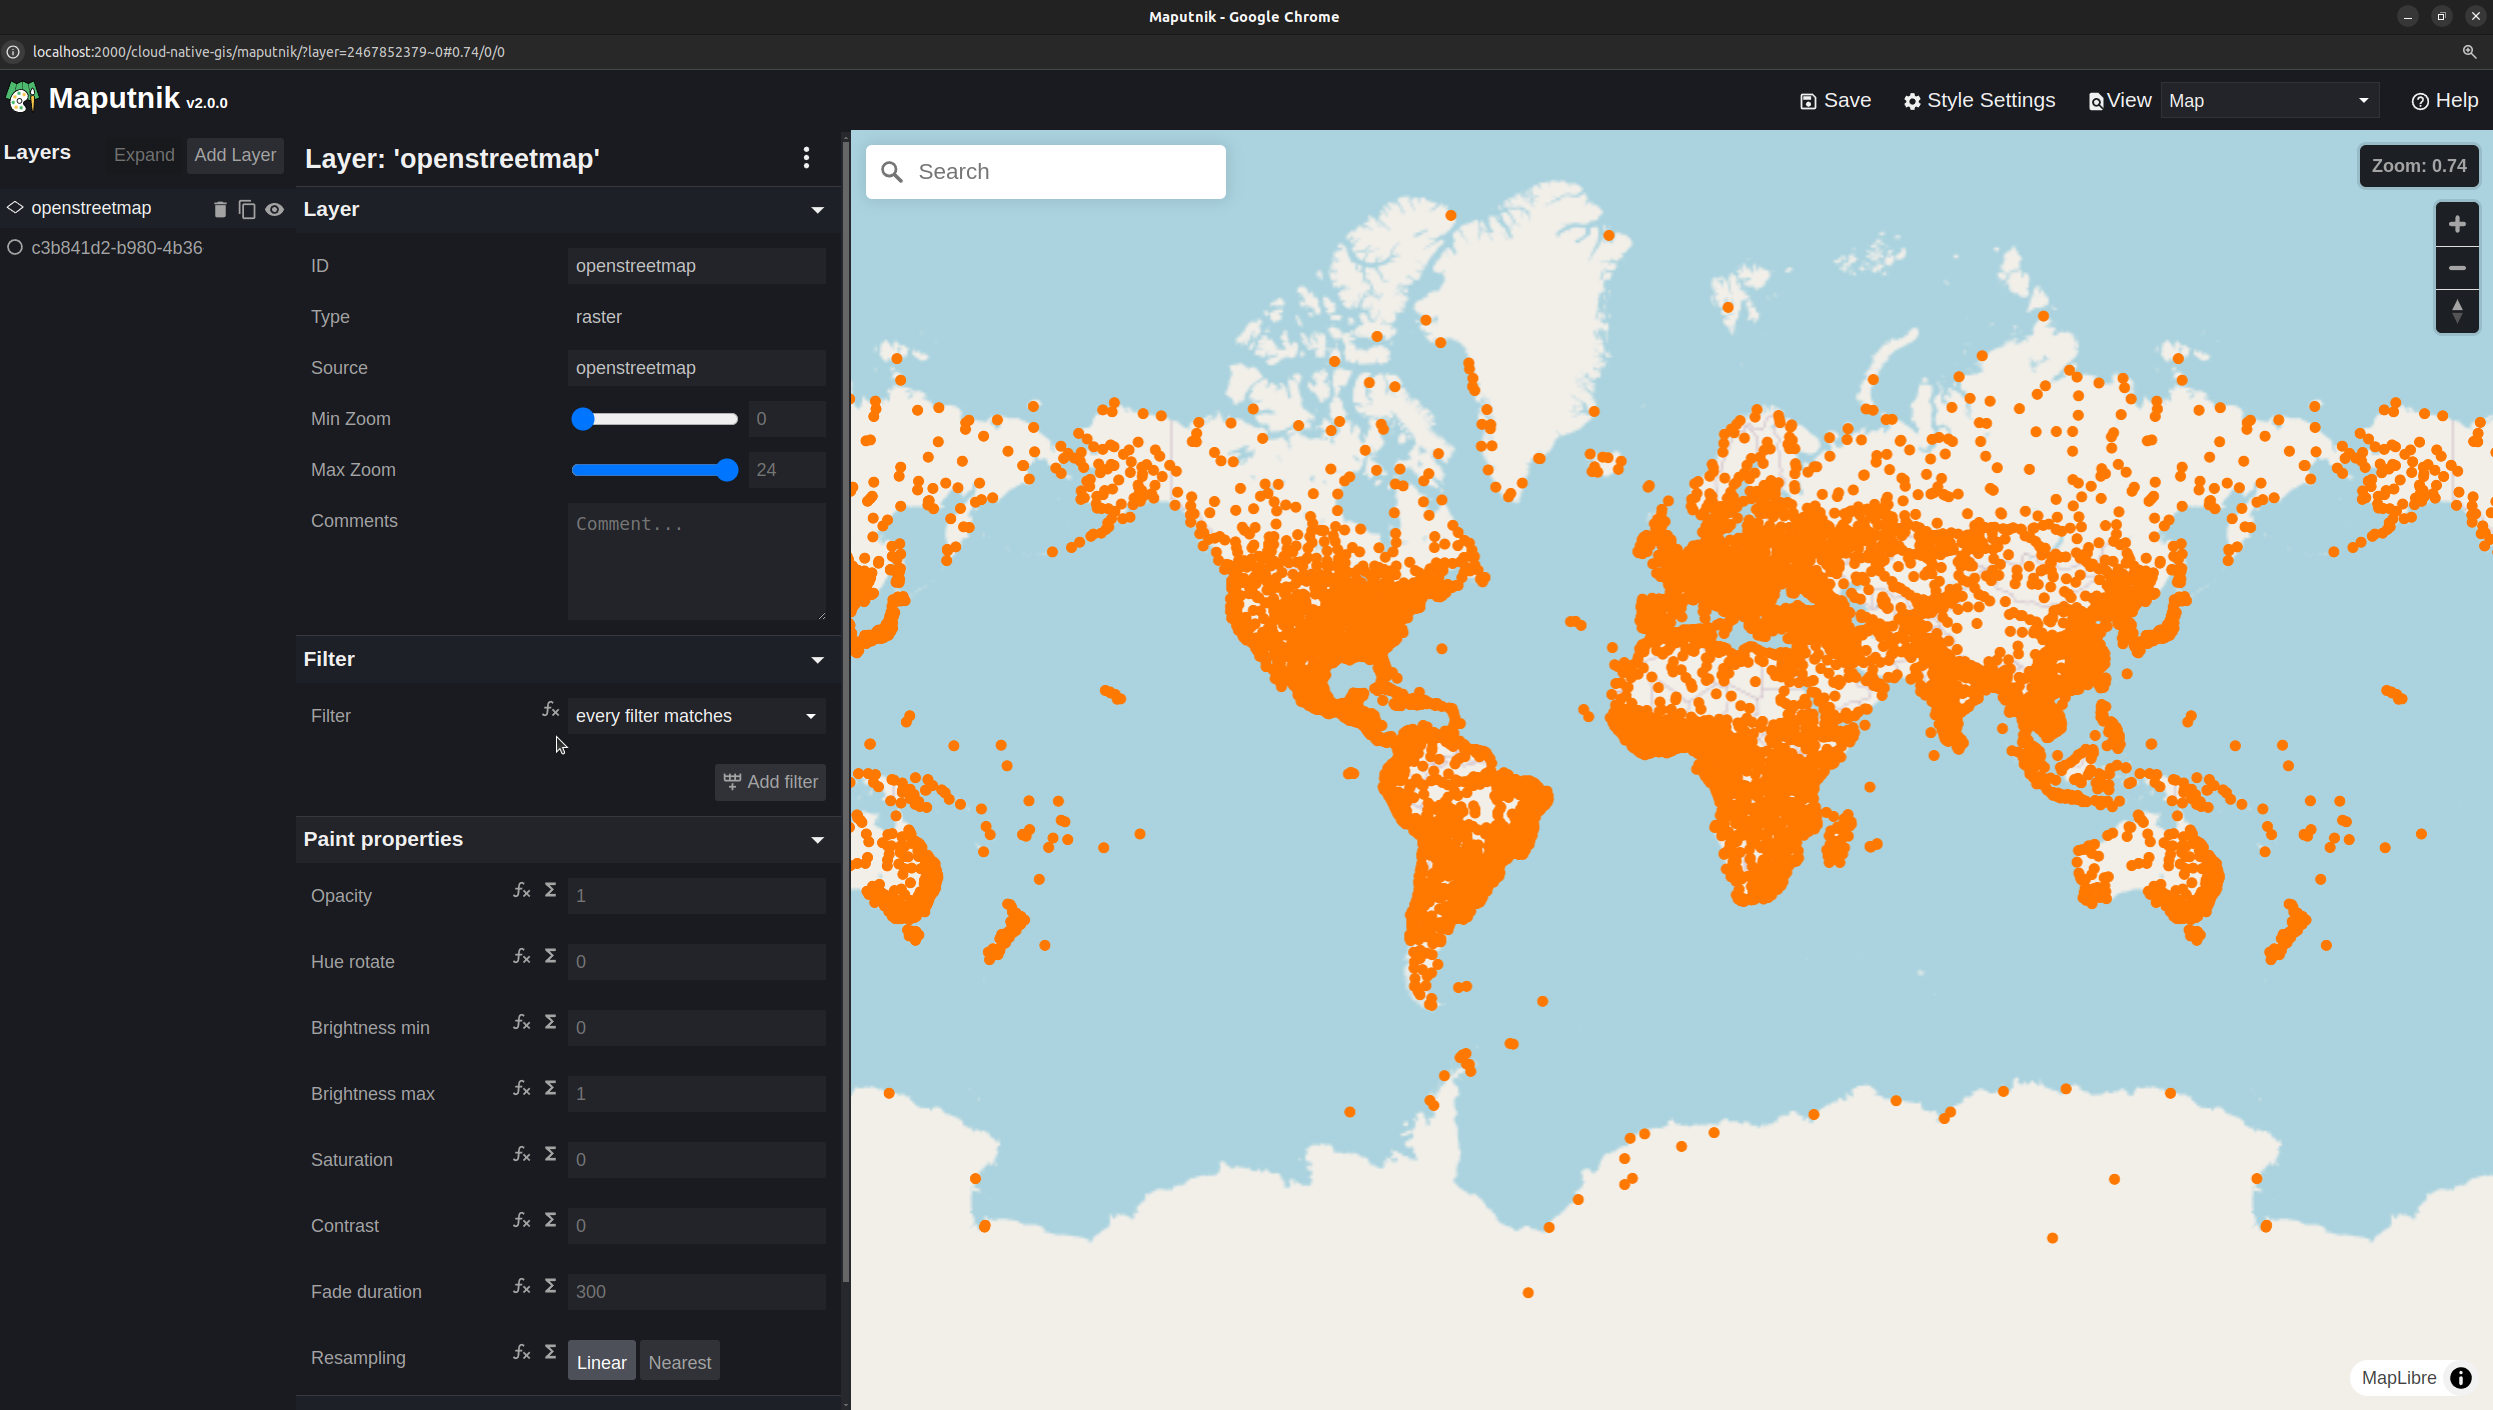2493x1410 pixels.
Task: Convert Brightness min to zoom function
Action: pos(521,1022)
